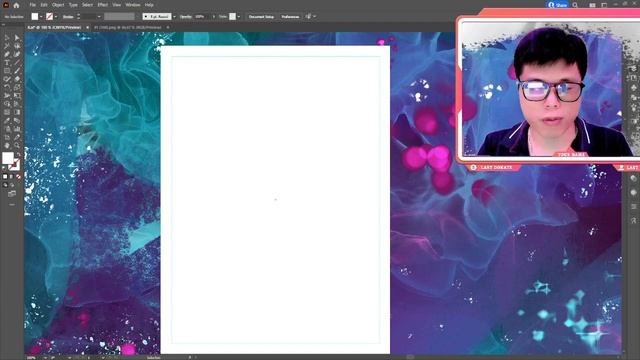This screenshot has height=360, width=640.
Task: Select the Selection (black arrow) tool
Action: (7, 38)
